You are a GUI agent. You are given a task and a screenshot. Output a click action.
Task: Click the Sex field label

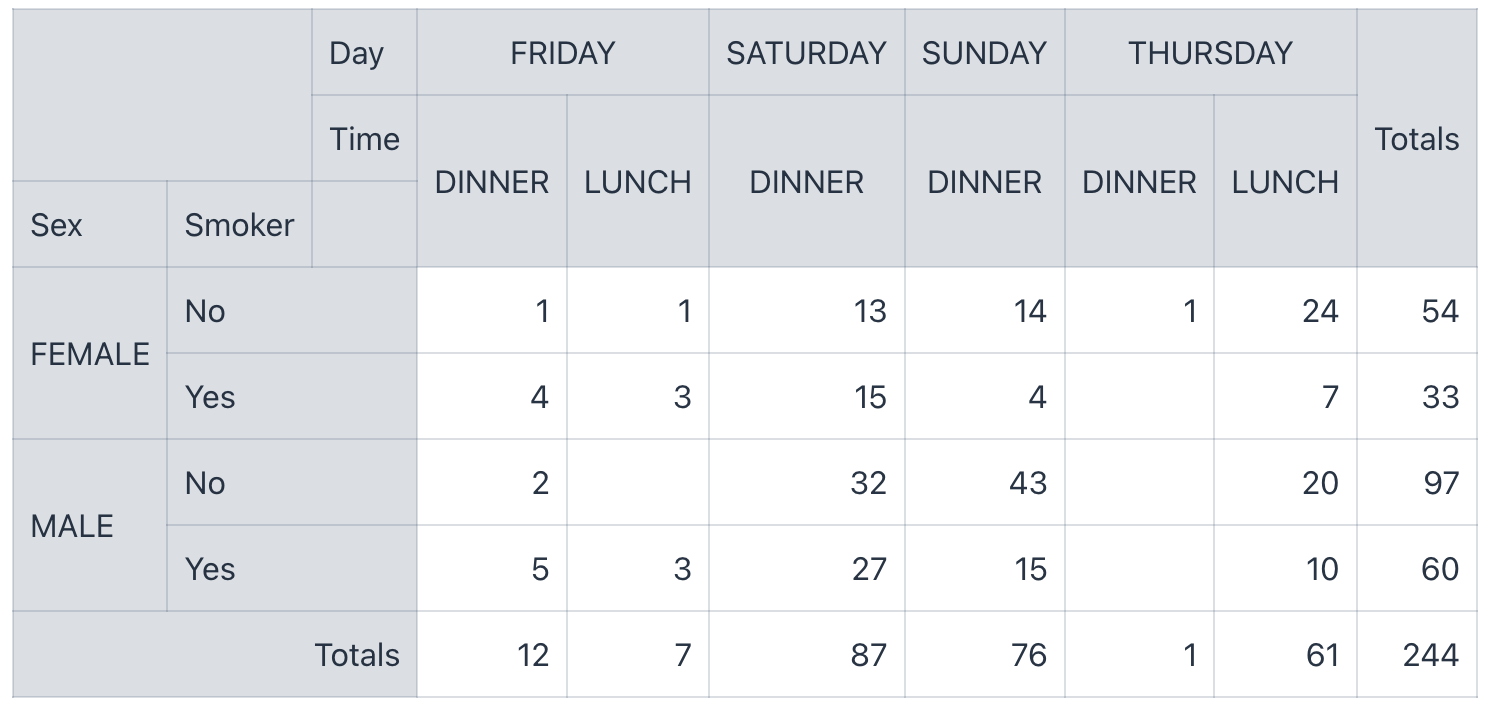click(57, 225)
